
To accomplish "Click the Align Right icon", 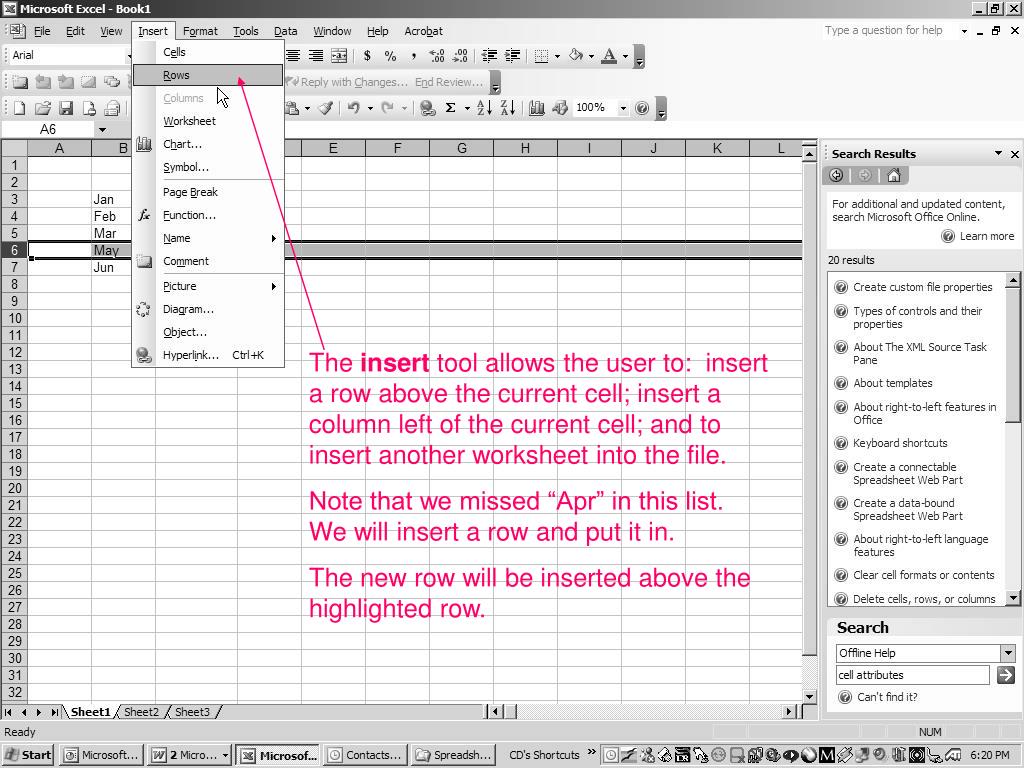I will (316, 56).
